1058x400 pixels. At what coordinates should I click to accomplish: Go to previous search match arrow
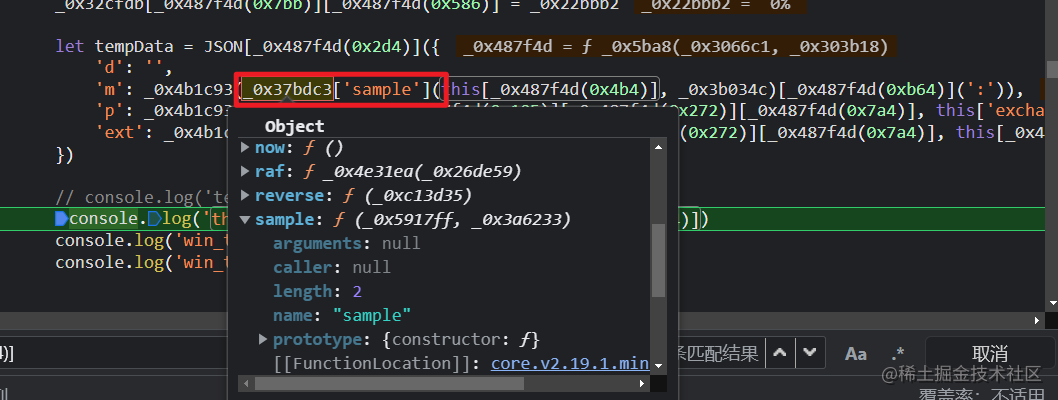click(781, 353)
